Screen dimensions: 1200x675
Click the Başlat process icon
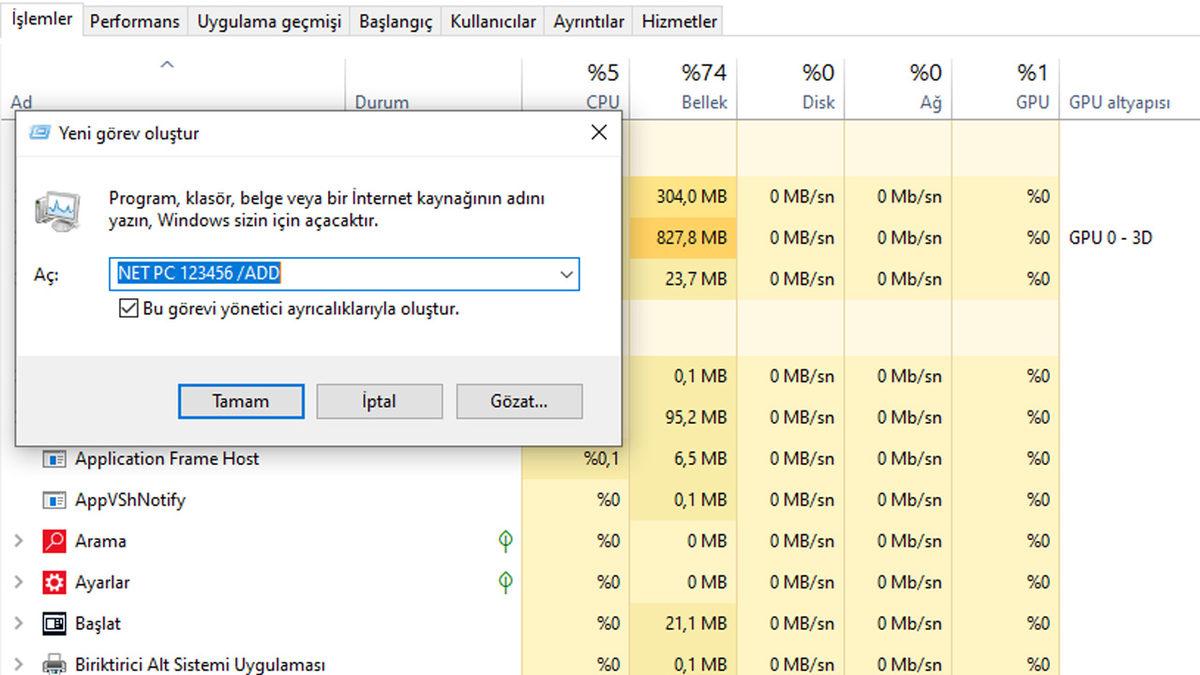(x=53, y=622)
